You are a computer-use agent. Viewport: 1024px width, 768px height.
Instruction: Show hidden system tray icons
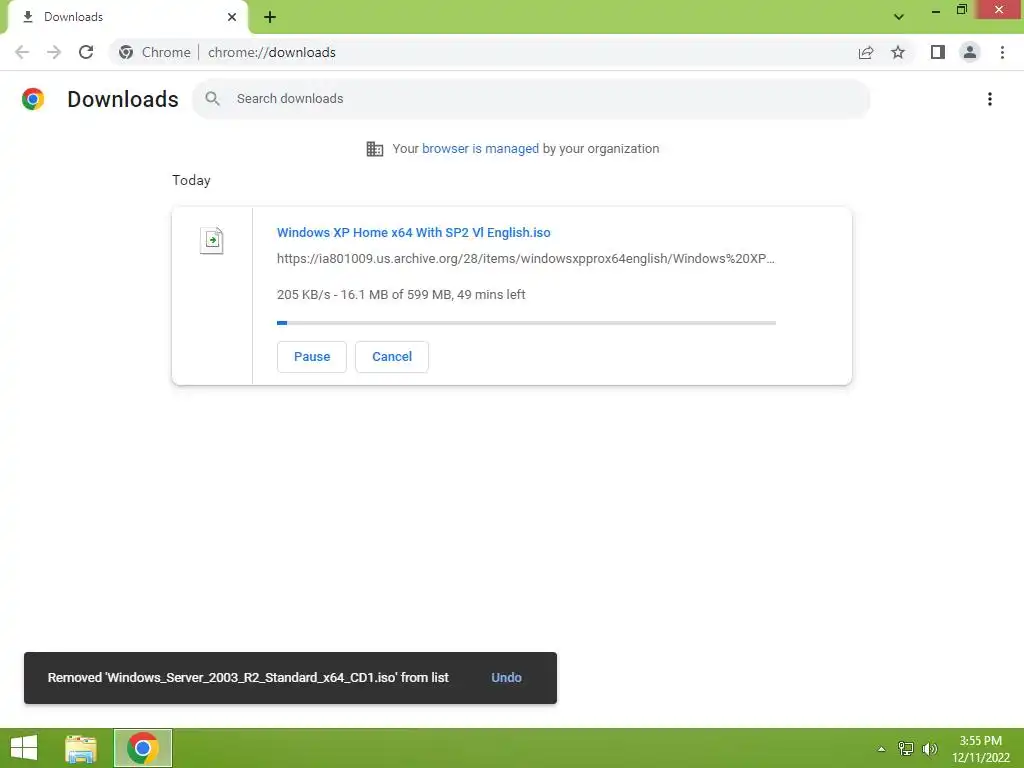click(x=881, y=749)
